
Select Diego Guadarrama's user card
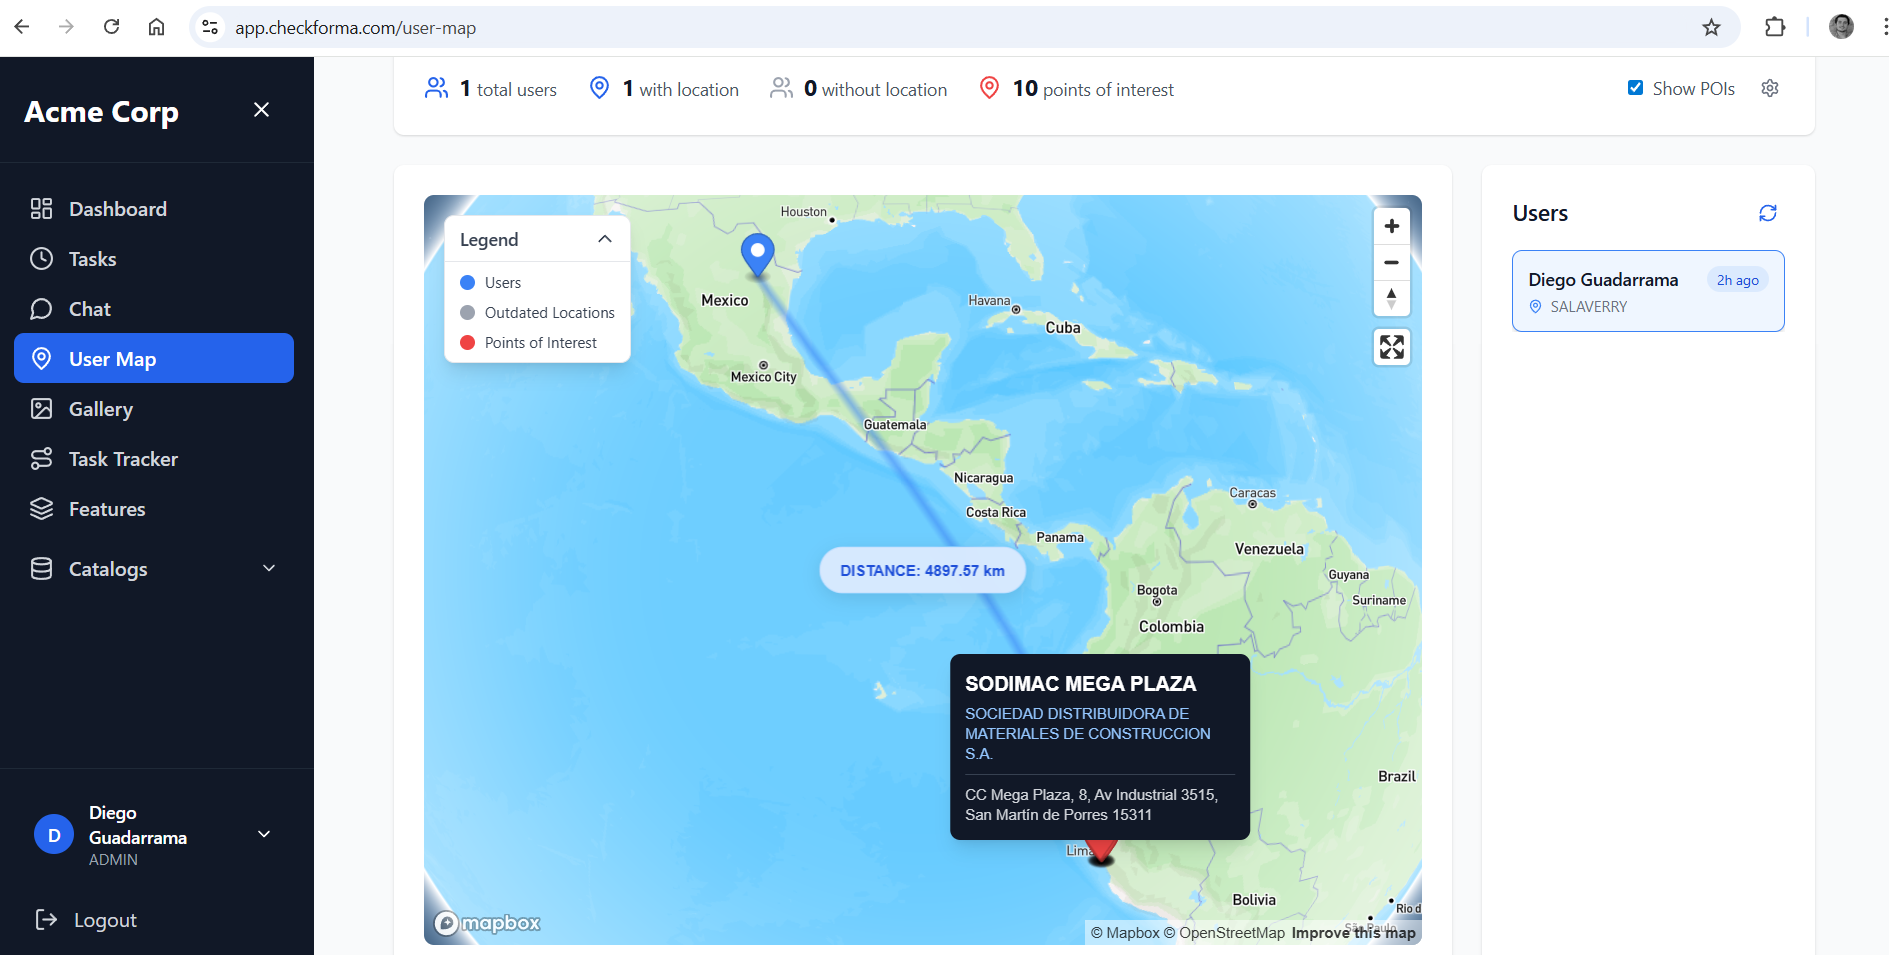point(1648,291)
